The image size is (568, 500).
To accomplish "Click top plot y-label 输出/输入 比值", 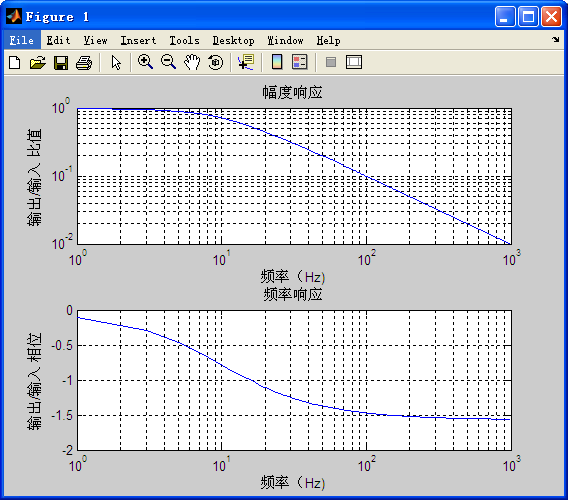I will click(34, 178).
